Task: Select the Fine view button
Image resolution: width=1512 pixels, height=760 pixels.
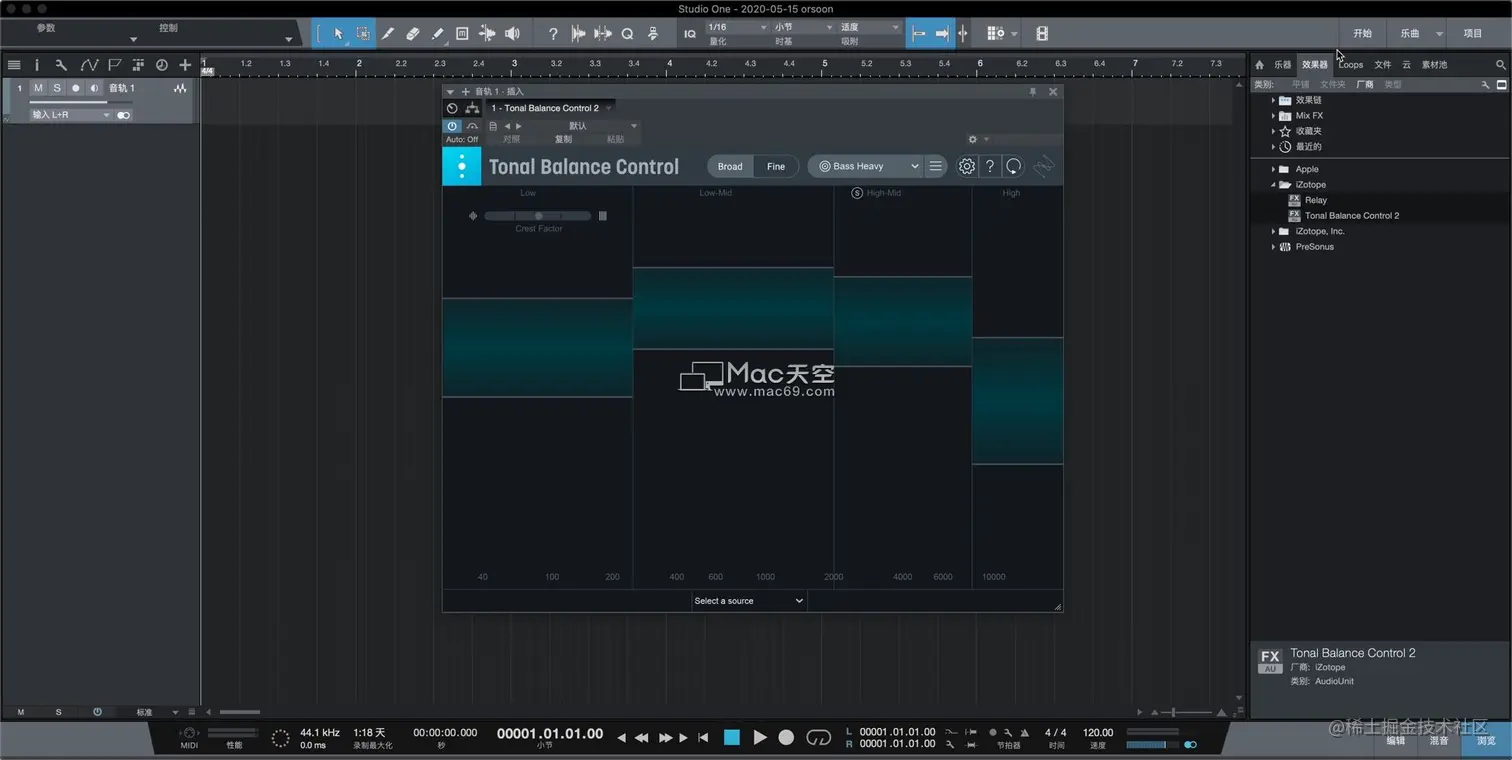Action: [x=776, y=166]
